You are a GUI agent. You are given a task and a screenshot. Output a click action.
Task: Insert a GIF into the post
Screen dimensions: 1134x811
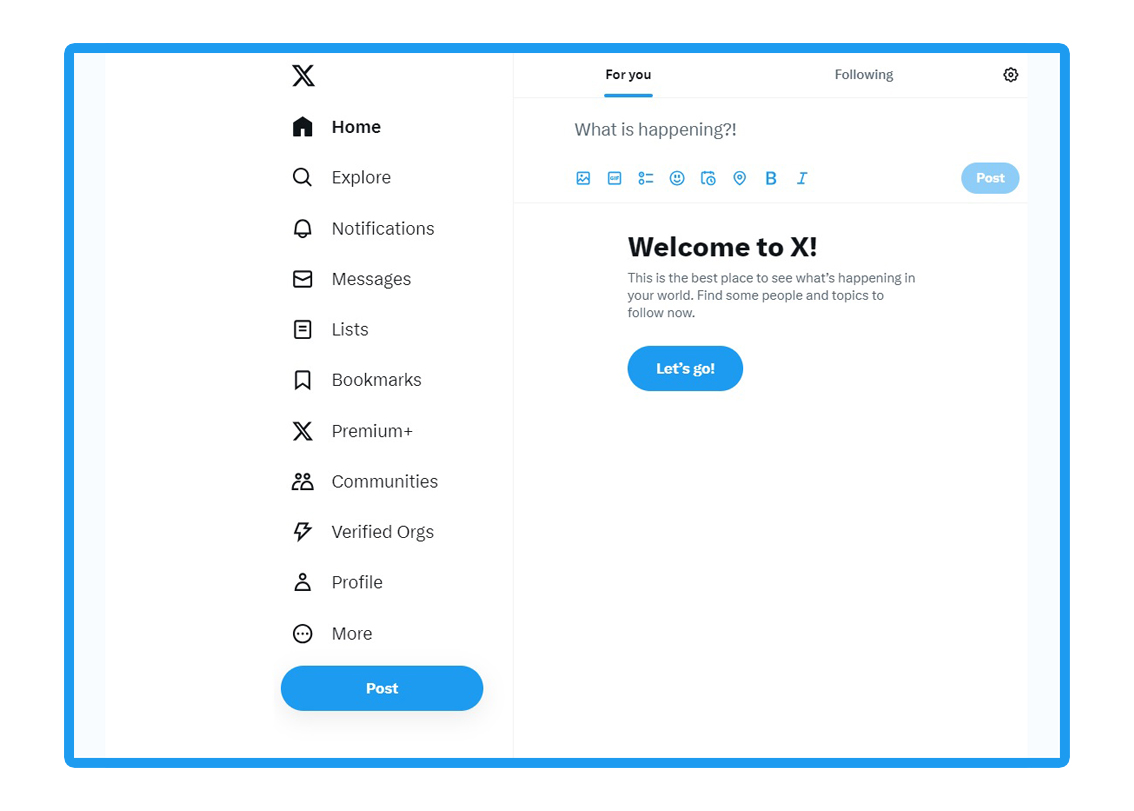click(x=615, y=178)
